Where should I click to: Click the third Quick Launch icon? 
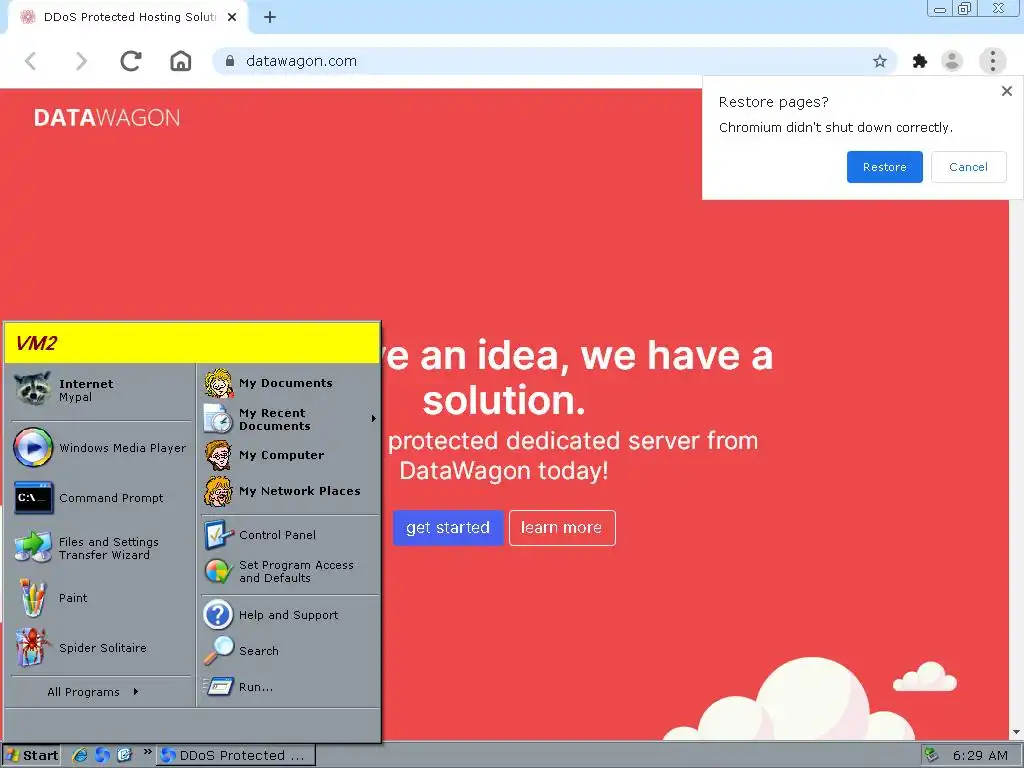125,756
